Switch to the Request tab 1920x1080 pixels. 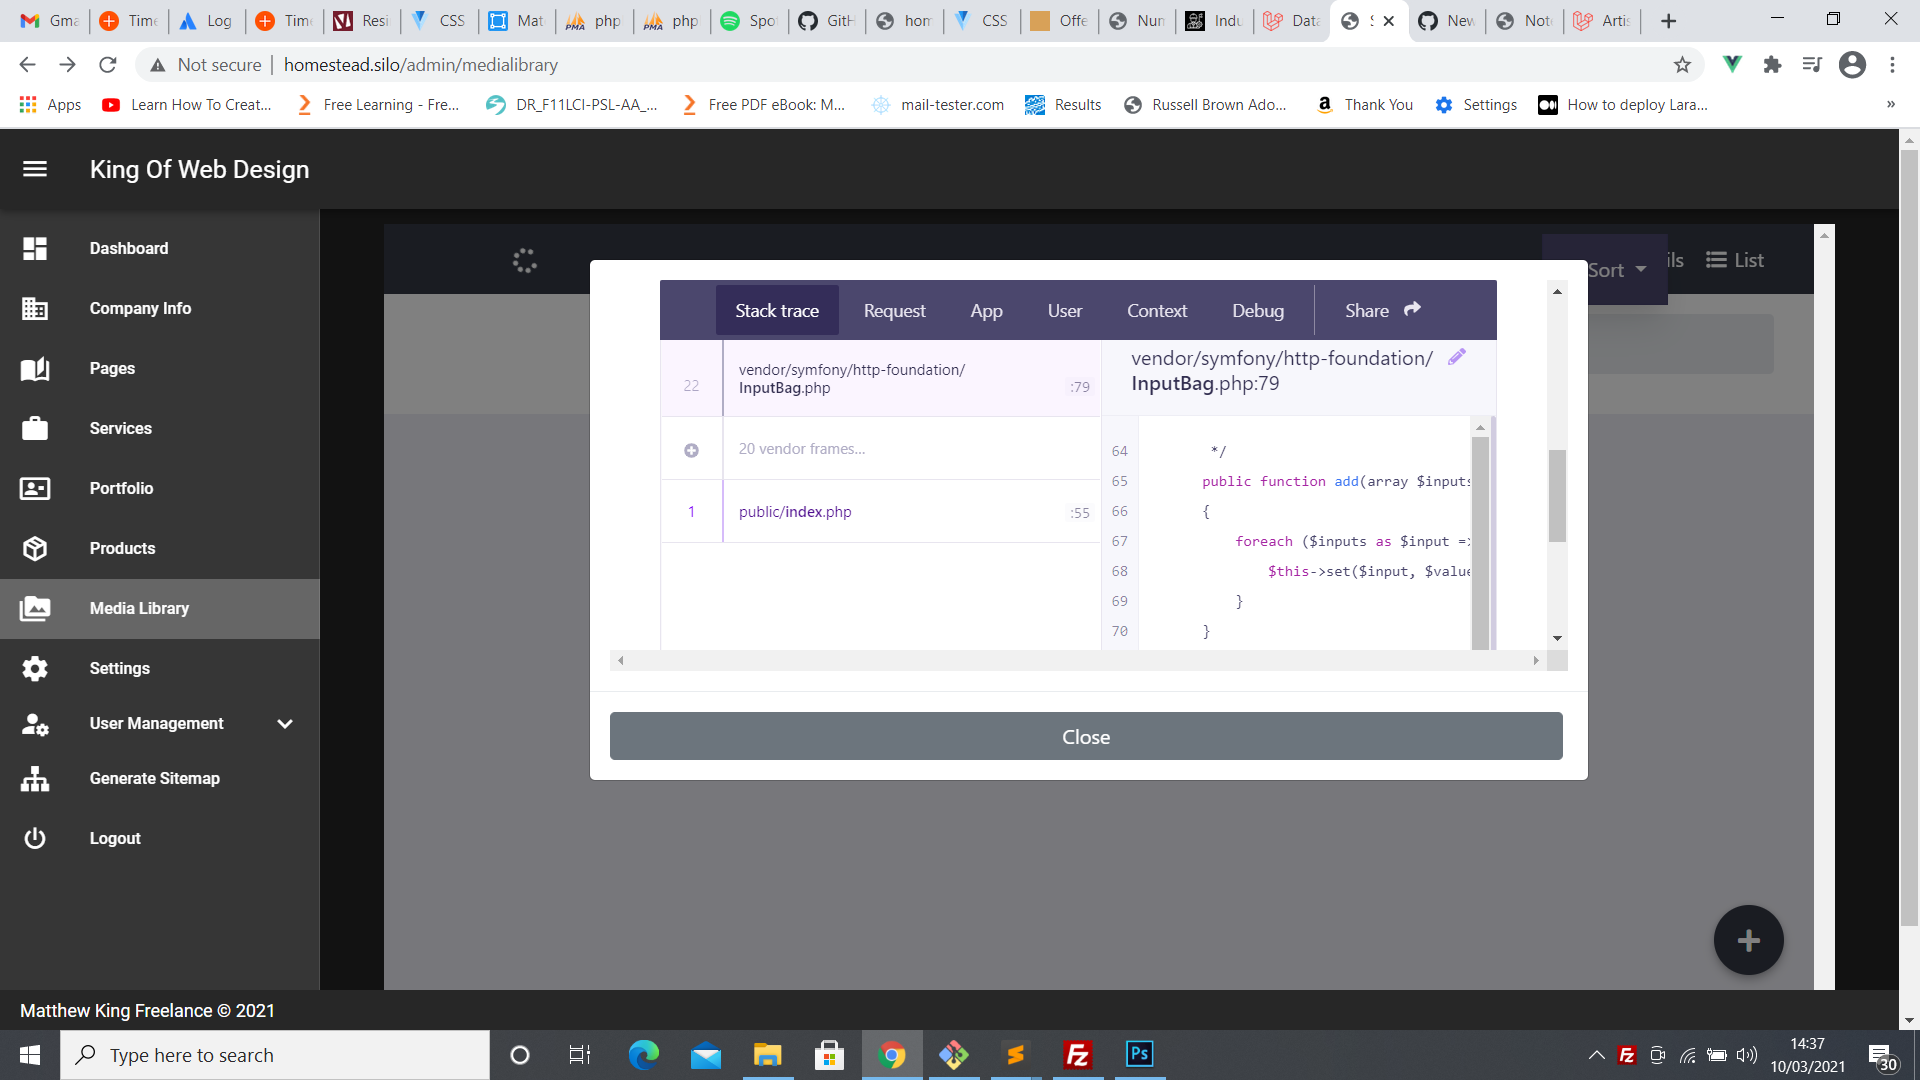[894, 311]
